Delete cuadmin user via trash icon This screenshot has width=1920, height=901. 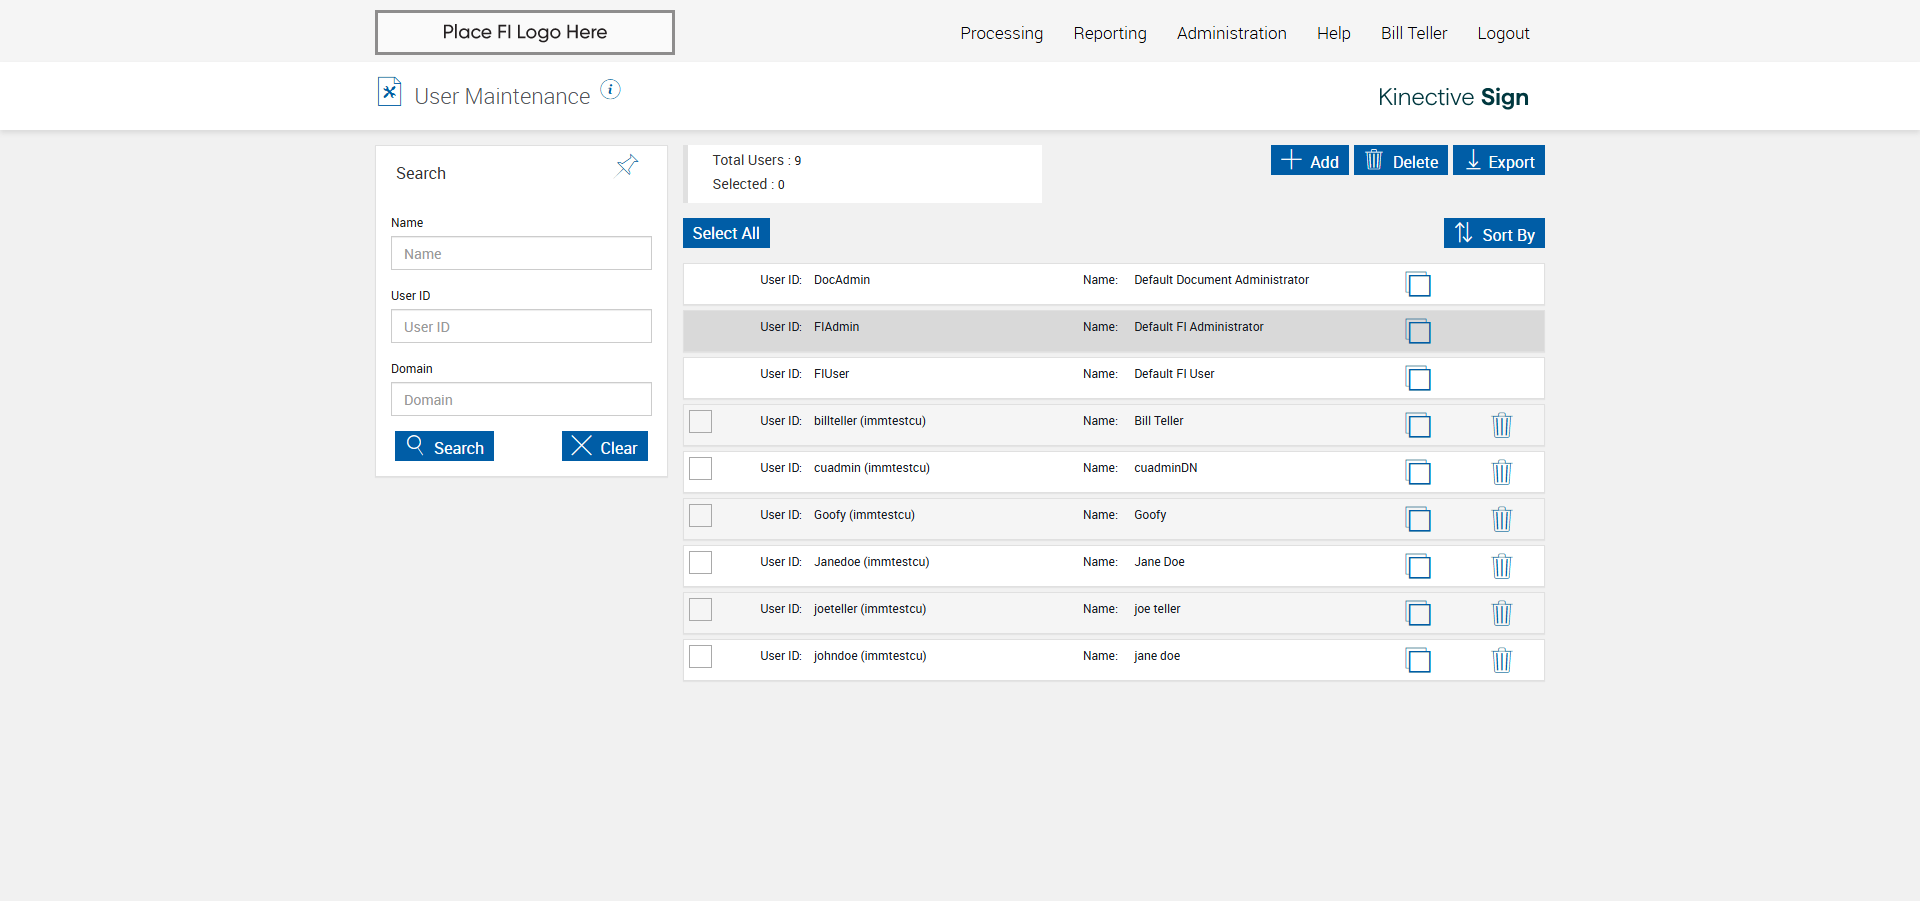click(1502, 472)
